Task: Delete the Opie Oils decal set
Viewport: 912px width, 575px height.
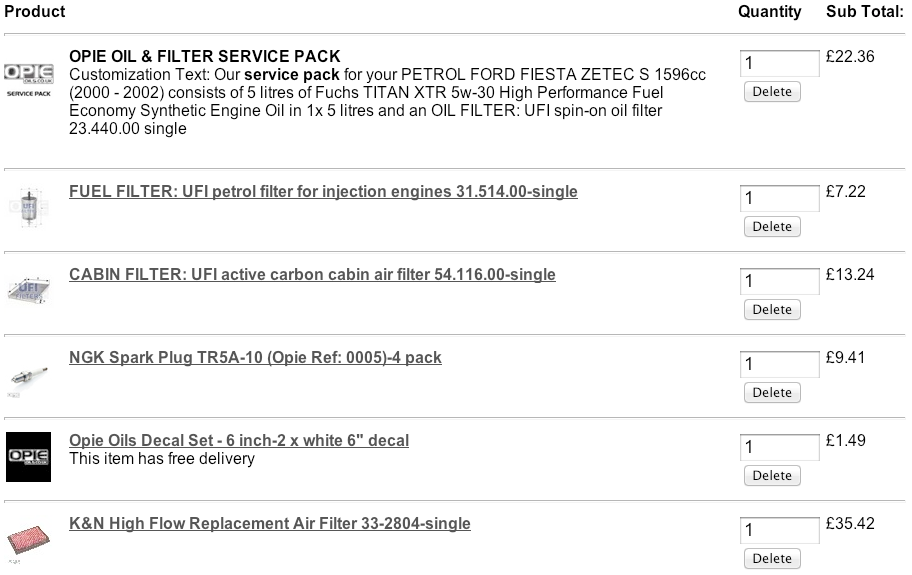Action: 771,476
